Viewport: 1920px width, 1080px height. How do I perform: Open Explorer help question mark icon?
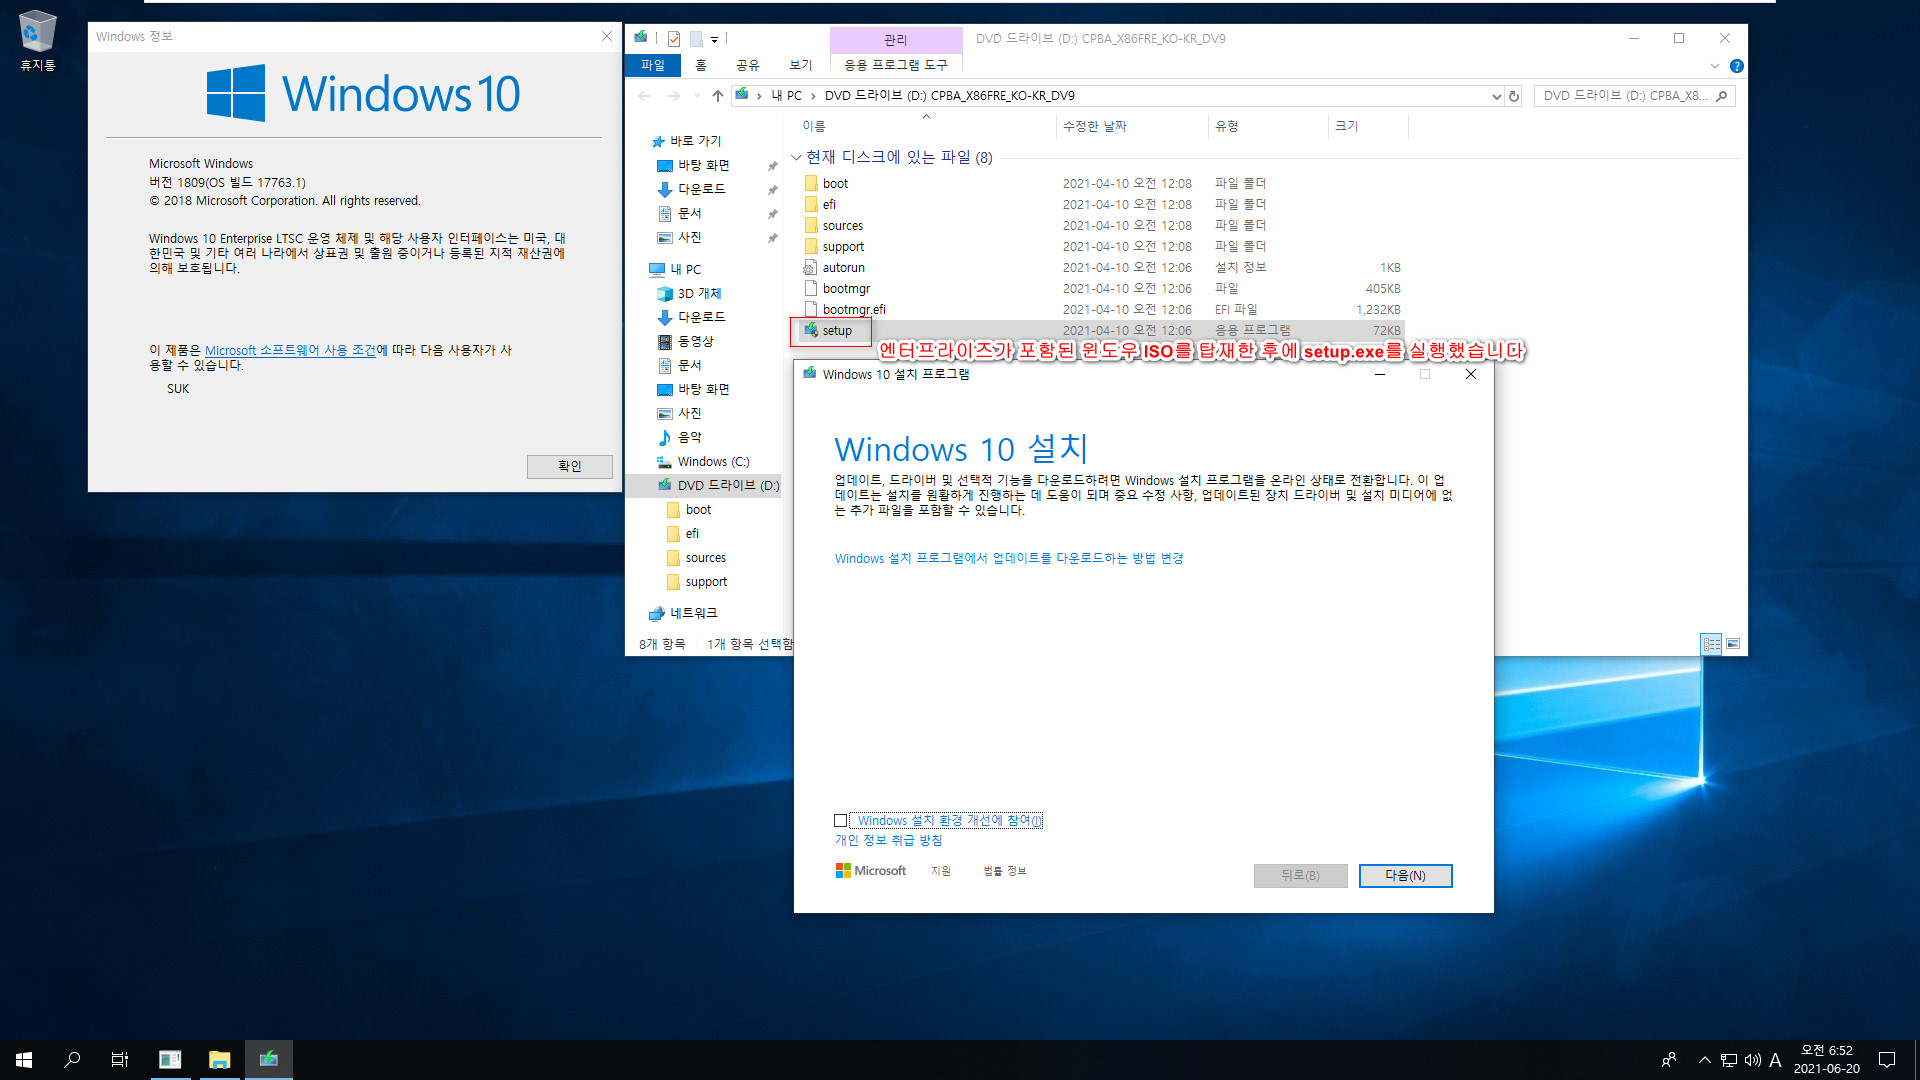pyautogui.click(x=1737, y=66)
